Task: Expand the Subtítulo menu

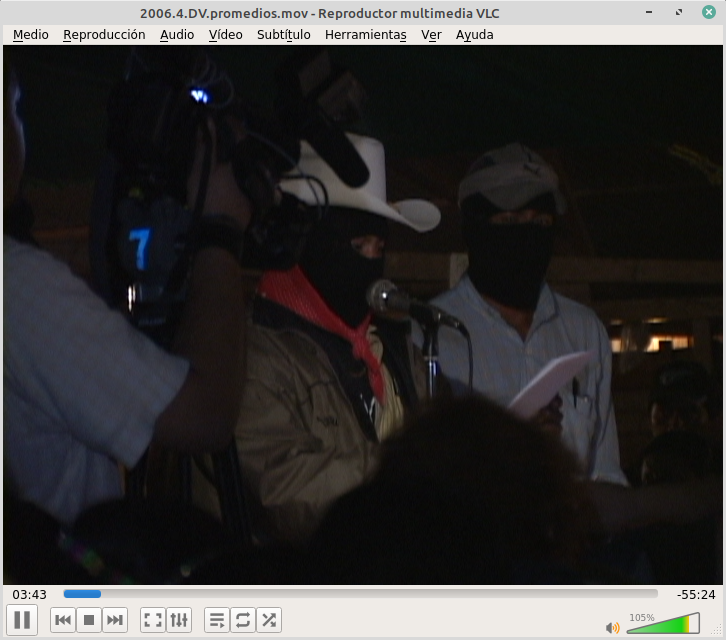Action: [x=283, y=34]
